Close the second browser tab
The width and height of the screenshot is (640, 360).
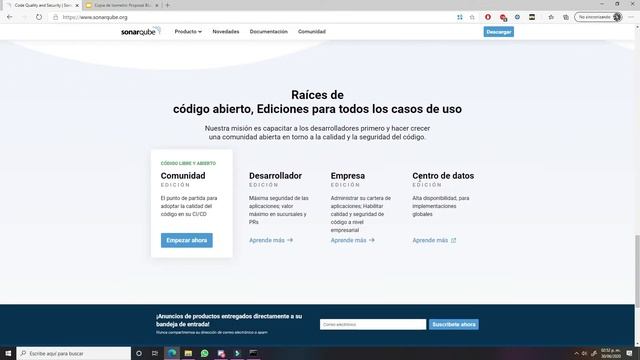click(157, 5)
